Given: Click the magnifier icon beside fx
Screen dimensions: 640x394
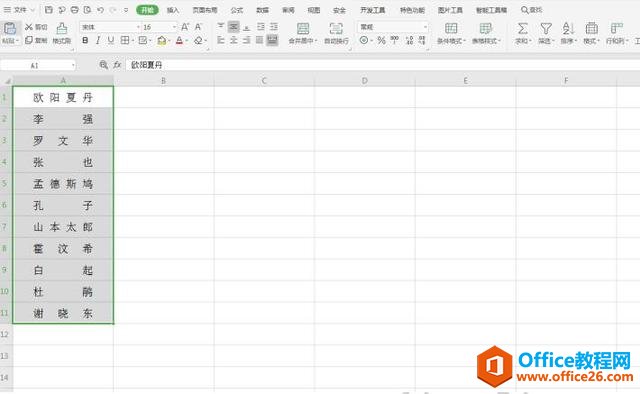Looking at the screenshot, I should click(x=104, y=65).
